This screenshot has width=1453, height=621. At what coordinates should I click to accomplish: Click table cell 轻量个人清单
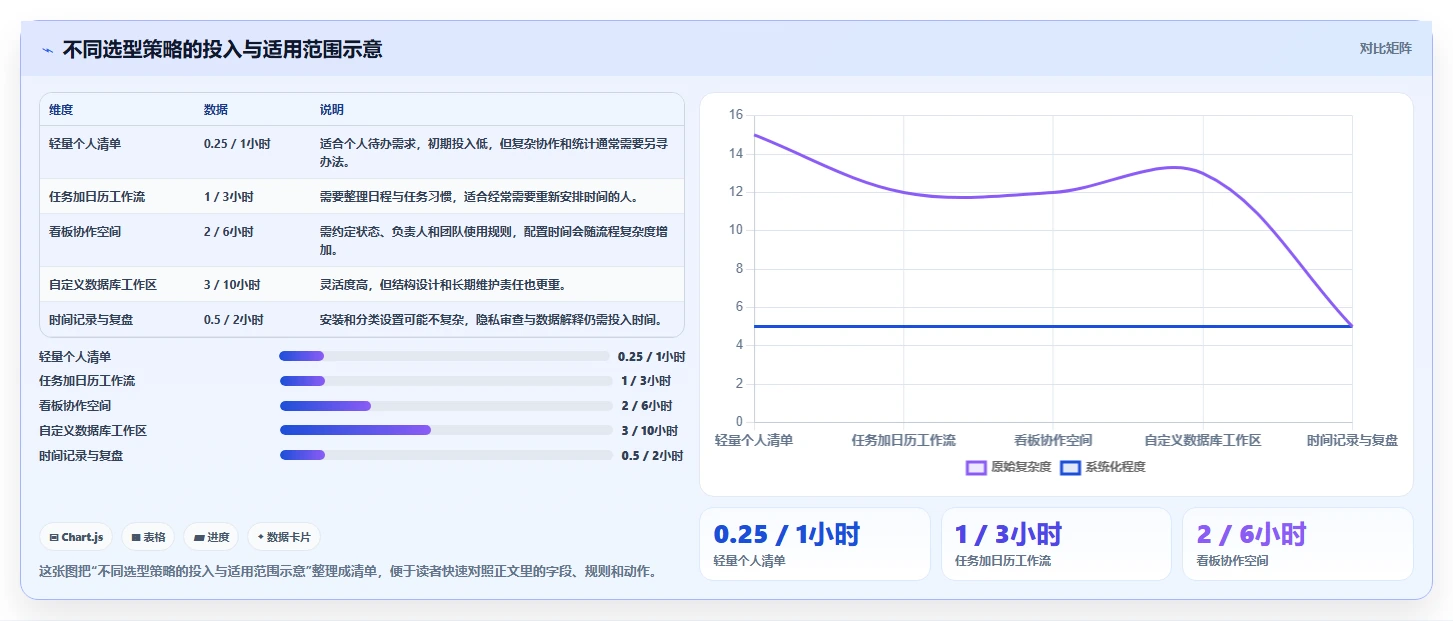[x=85, y=143]
